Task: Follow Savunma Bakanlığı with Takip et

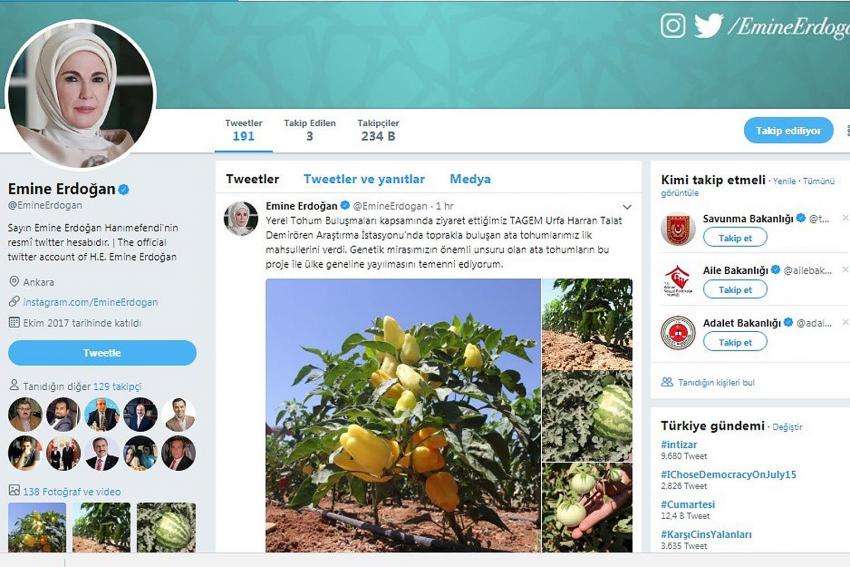Action: pyautogui.click(x=735, y=237)
